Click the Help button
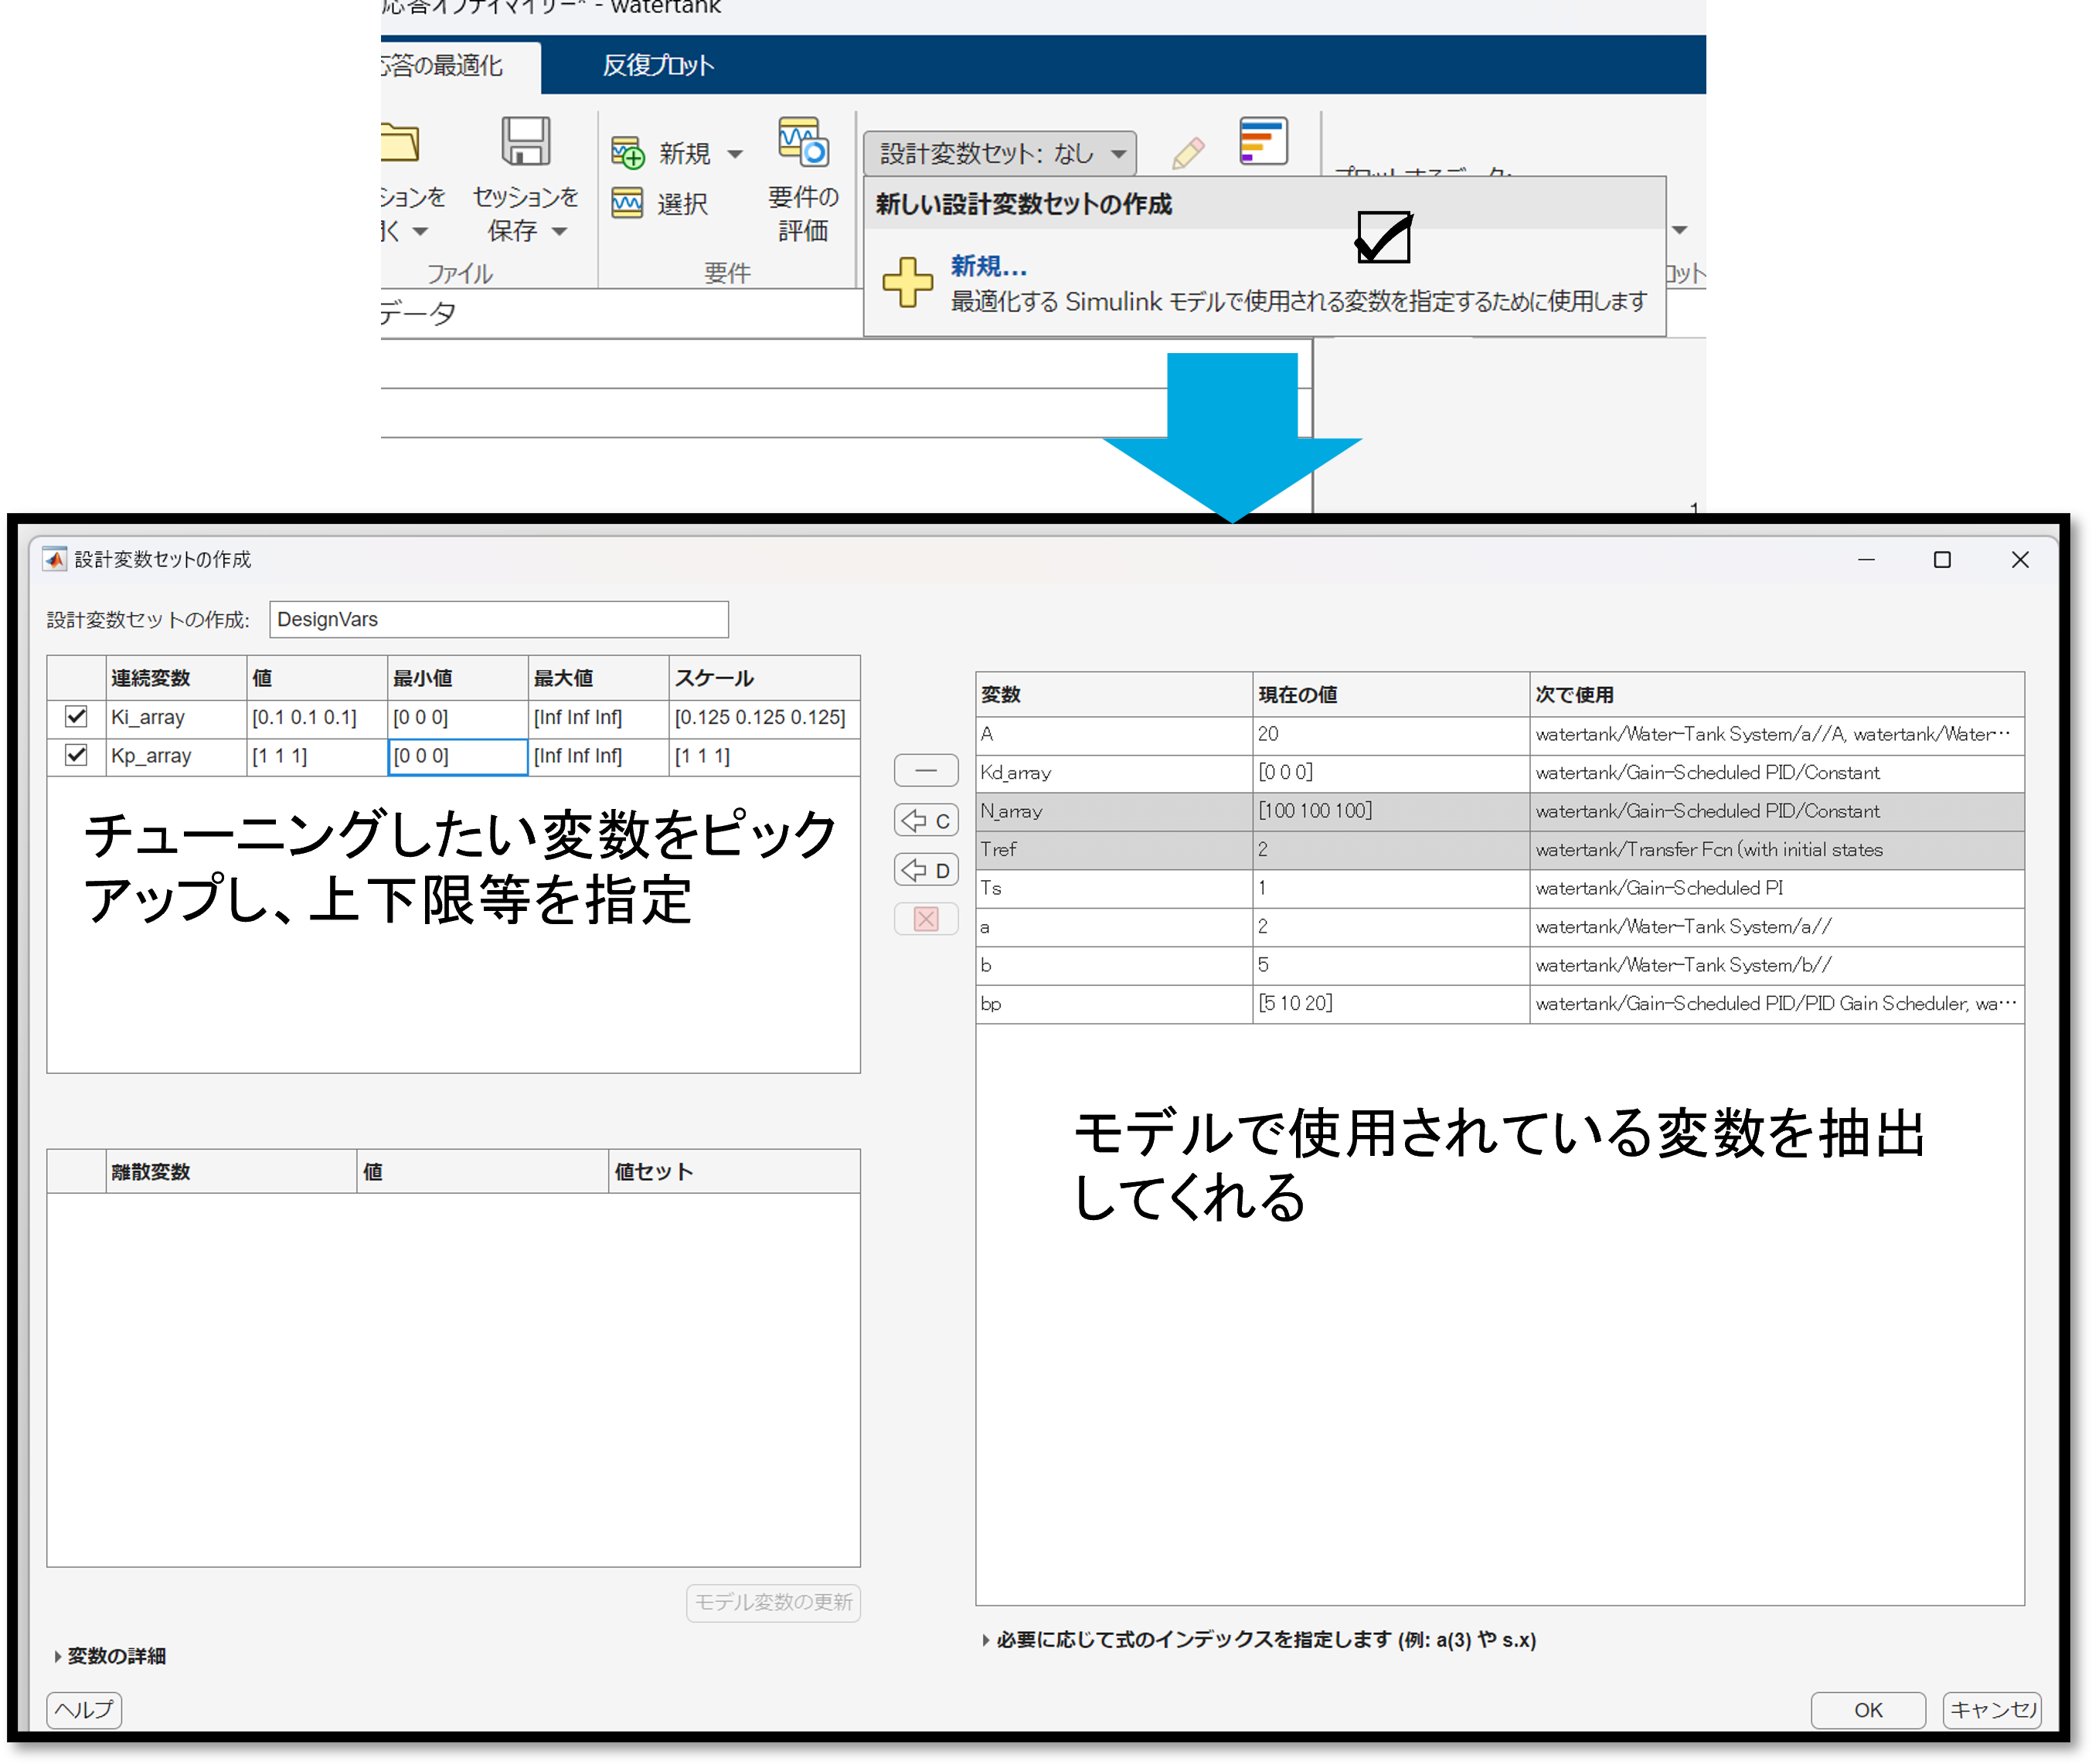 click(84, 1709)
